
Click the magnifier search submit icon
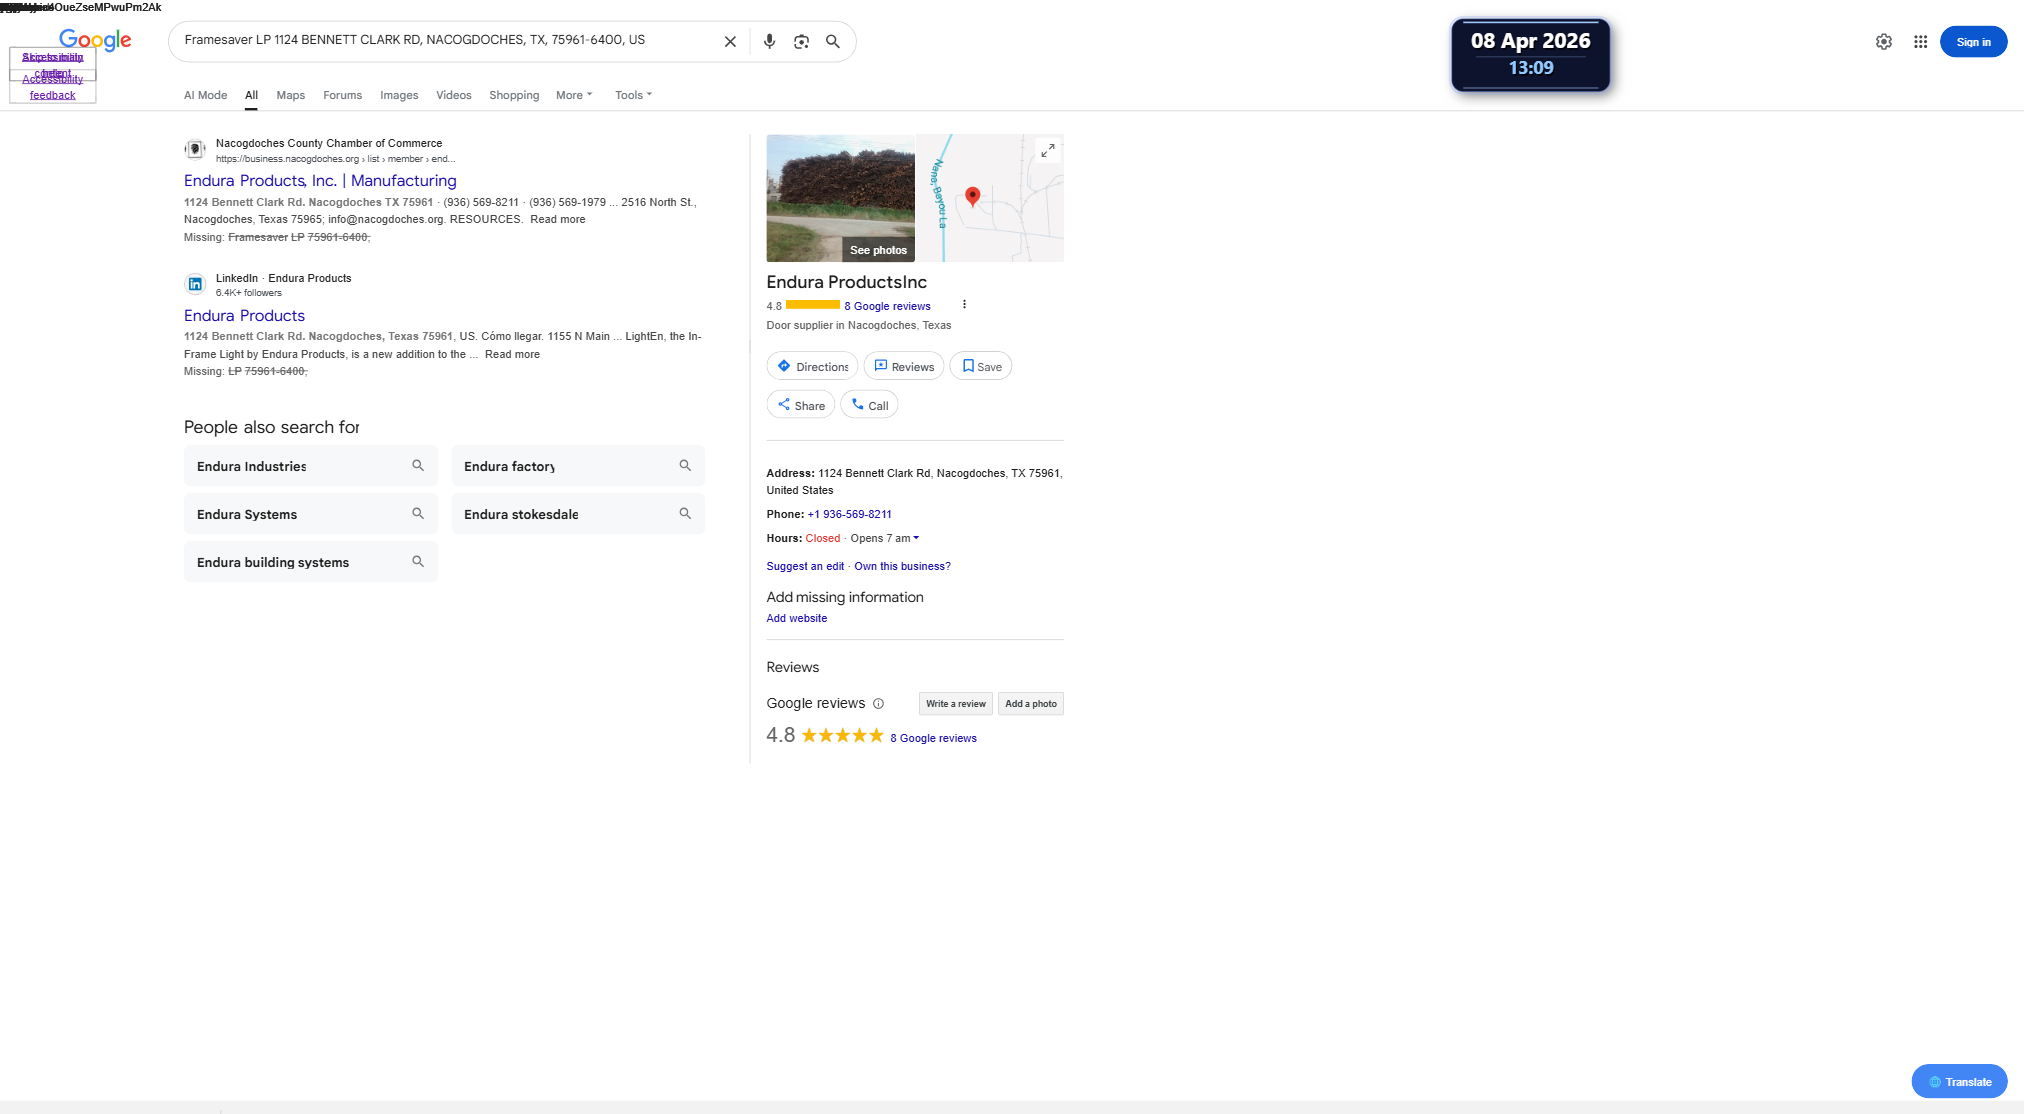(x=832, y=42)
